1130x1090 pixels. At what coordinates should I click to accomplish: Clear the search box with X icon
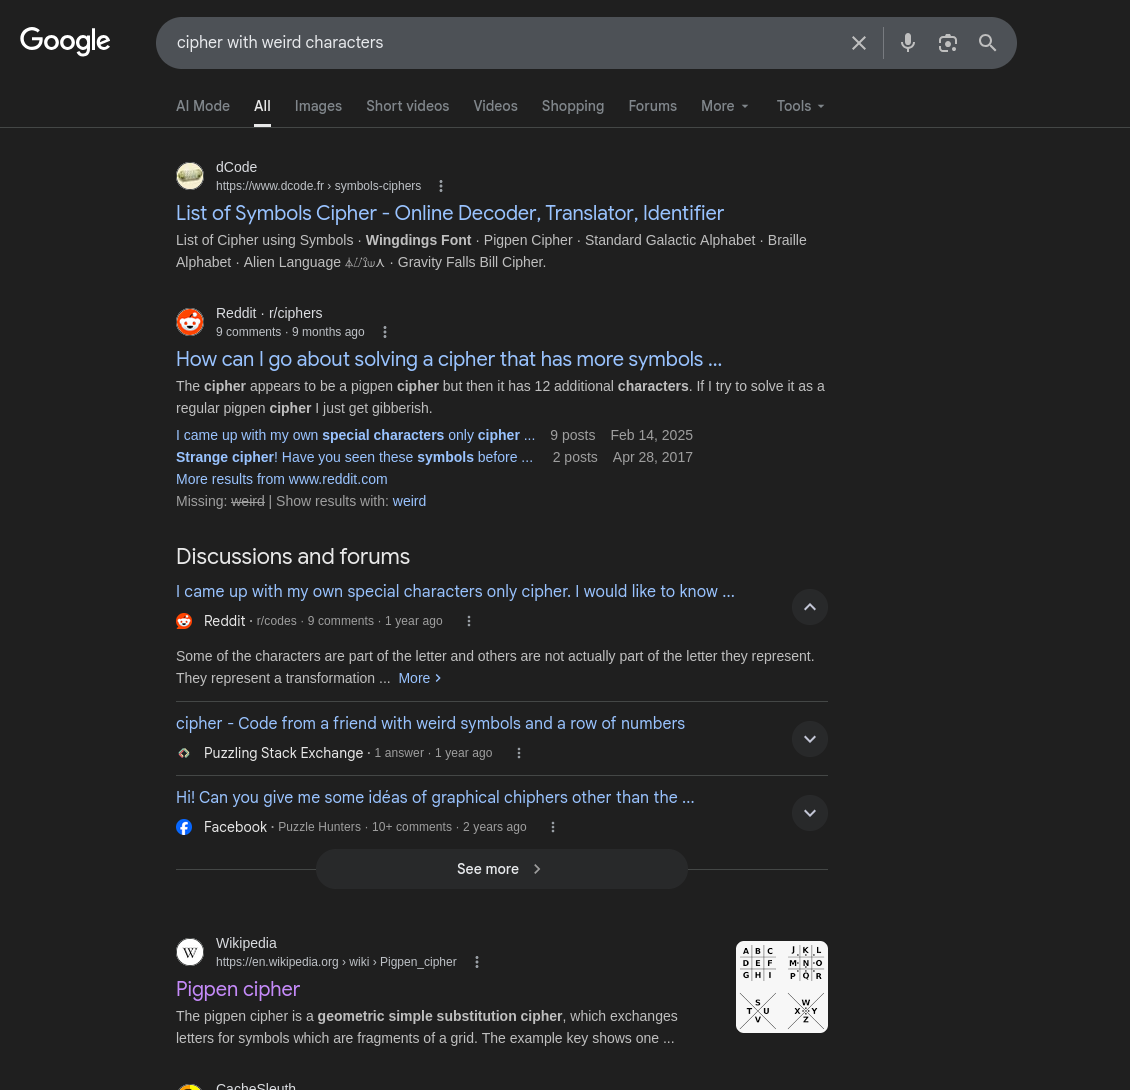click(x=858, y=43)
